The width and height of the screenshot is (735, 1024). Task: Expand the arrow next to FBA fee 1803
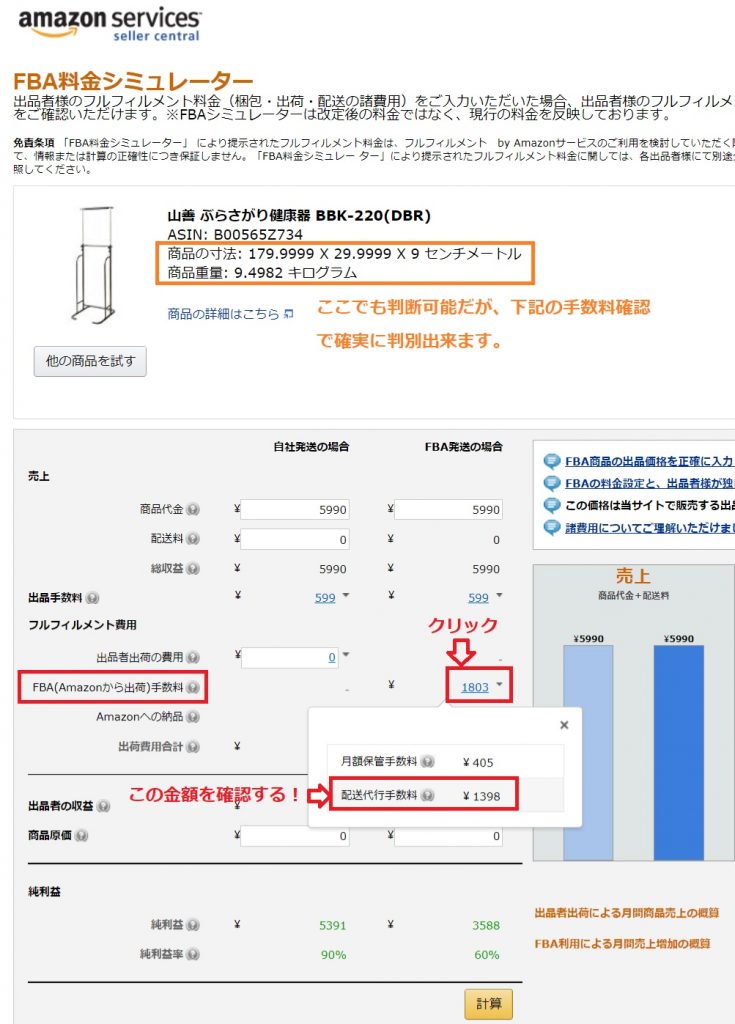(500, 684)
